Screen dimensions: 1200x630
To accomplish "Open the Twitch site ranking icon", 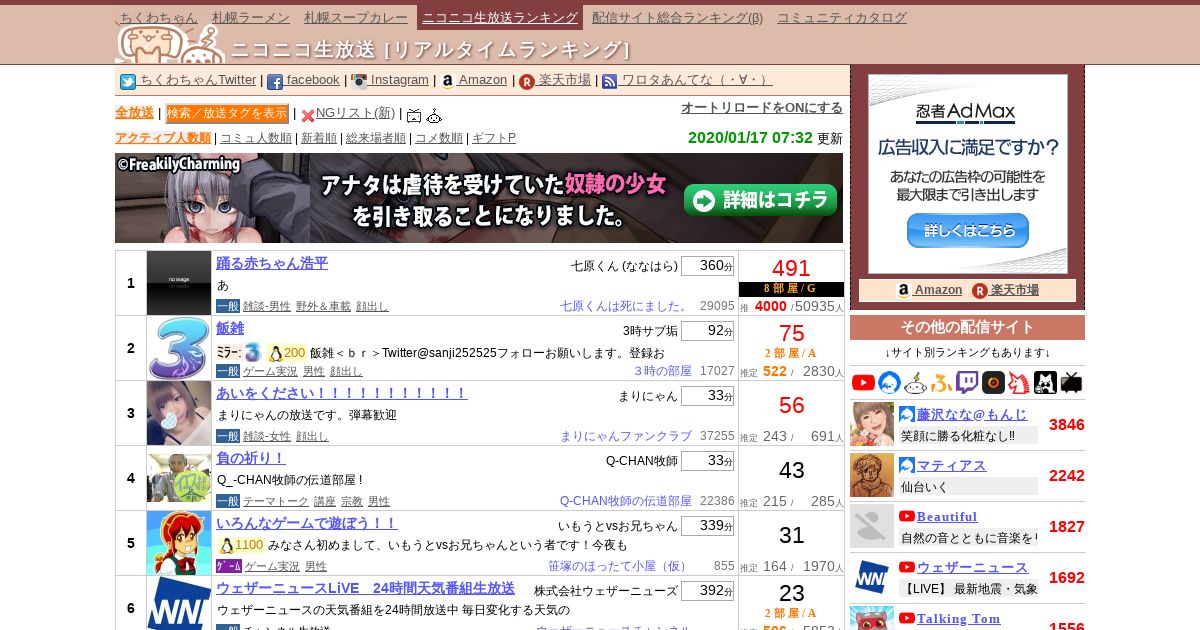I will tap(967, 382).
